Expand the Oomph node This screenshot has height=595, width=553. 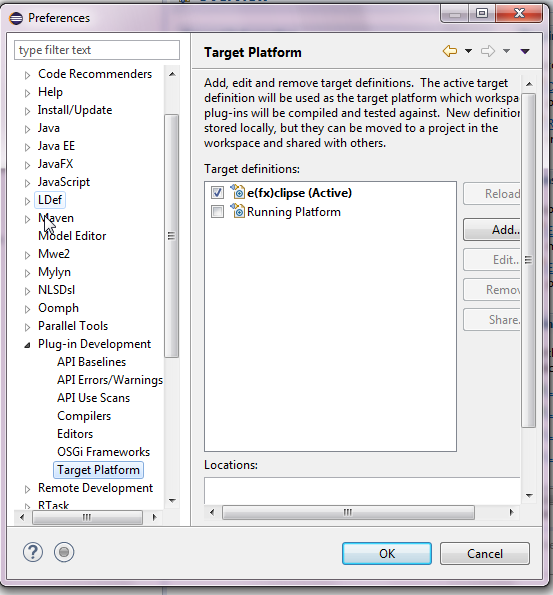[27, 309]
